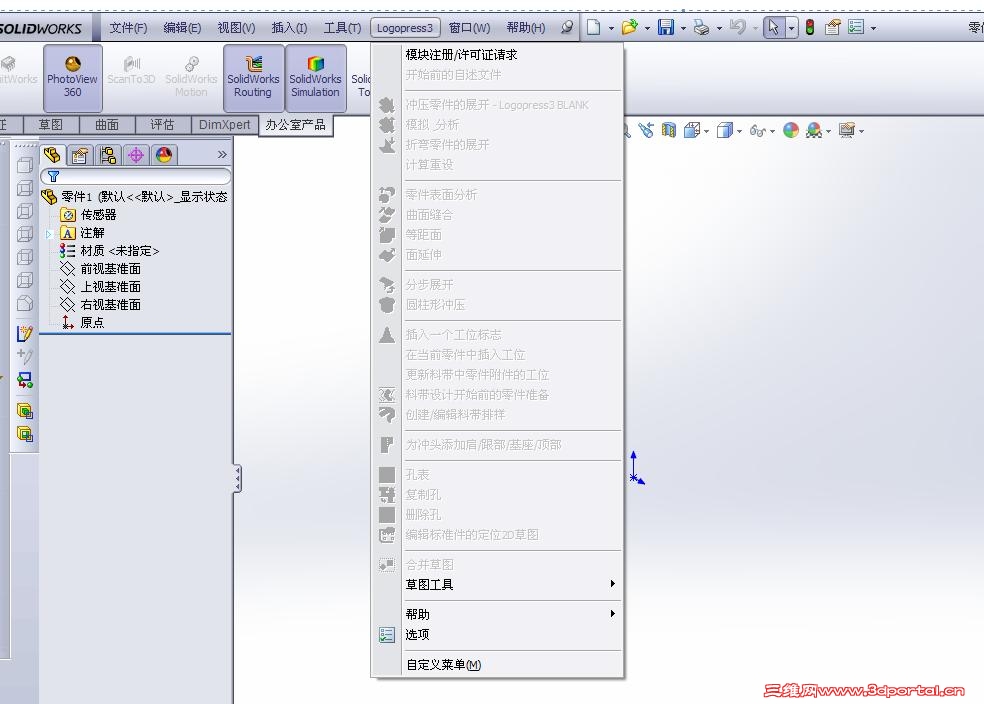Click the feature tree filter field
This screenshot has width=984, height=704.
[x=136, y=176]
